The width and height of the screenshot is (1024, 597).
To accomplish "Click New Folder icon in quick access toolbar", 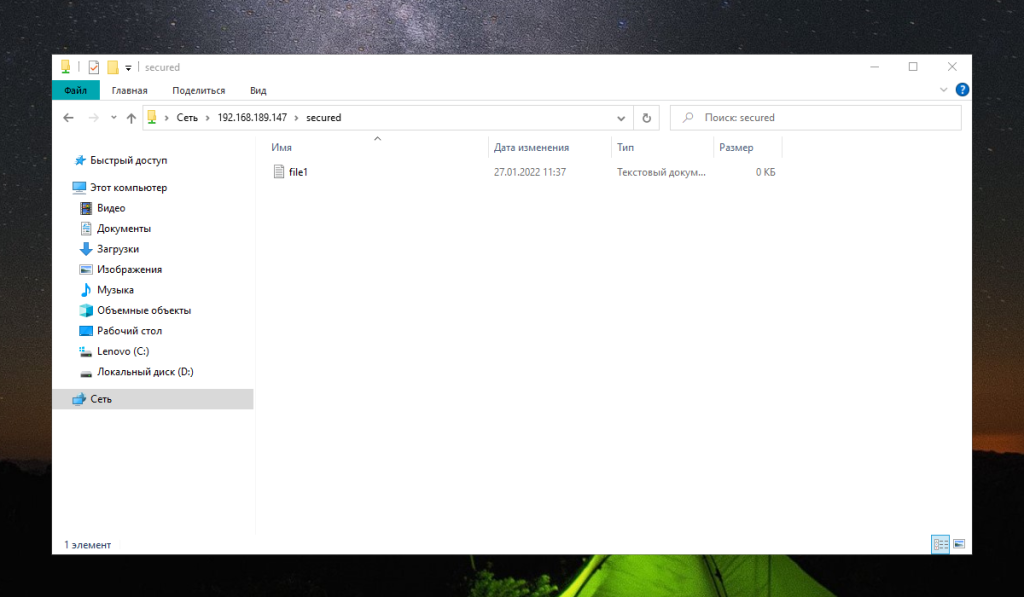I will tap(113, 67).
